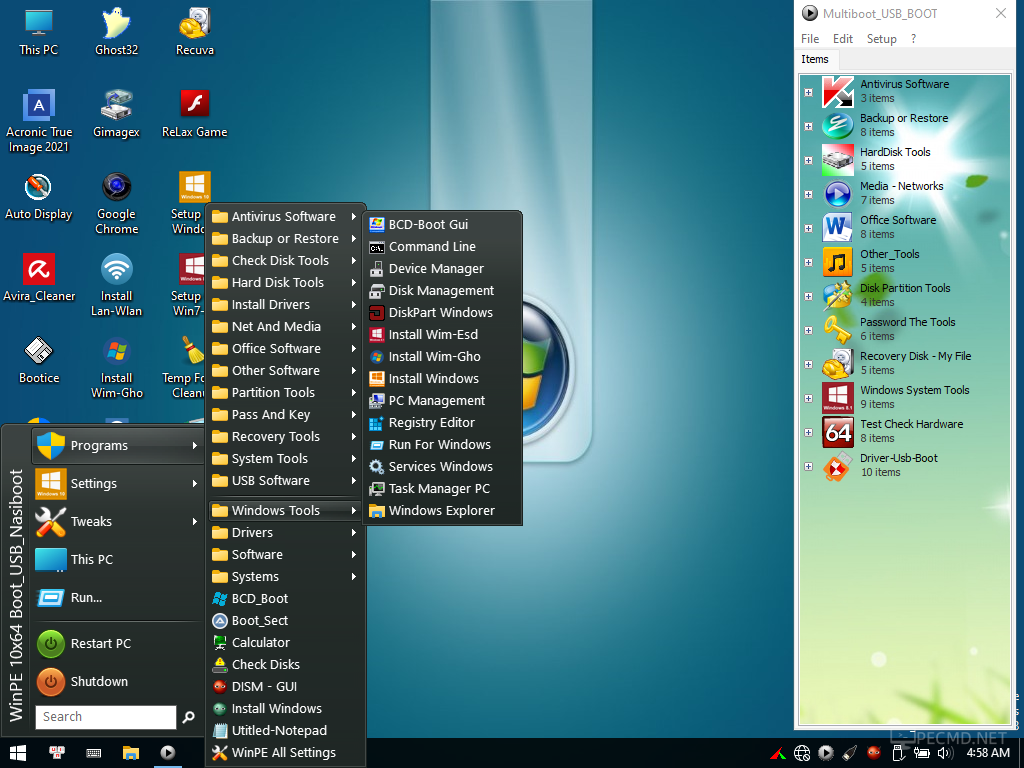Click Run... in start menu
1024x768 pixels.
click(x=118, y=597)
